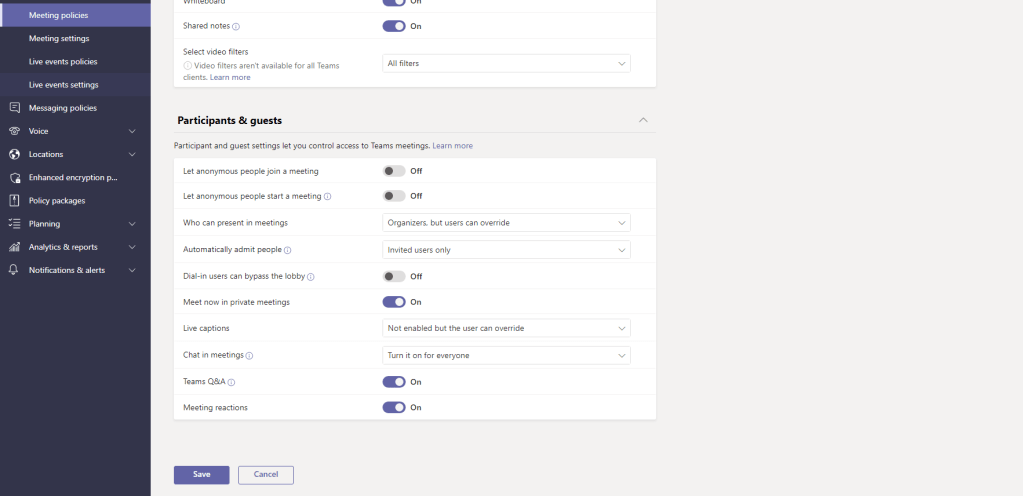Click the Locations globe icon

click(14, 154)
